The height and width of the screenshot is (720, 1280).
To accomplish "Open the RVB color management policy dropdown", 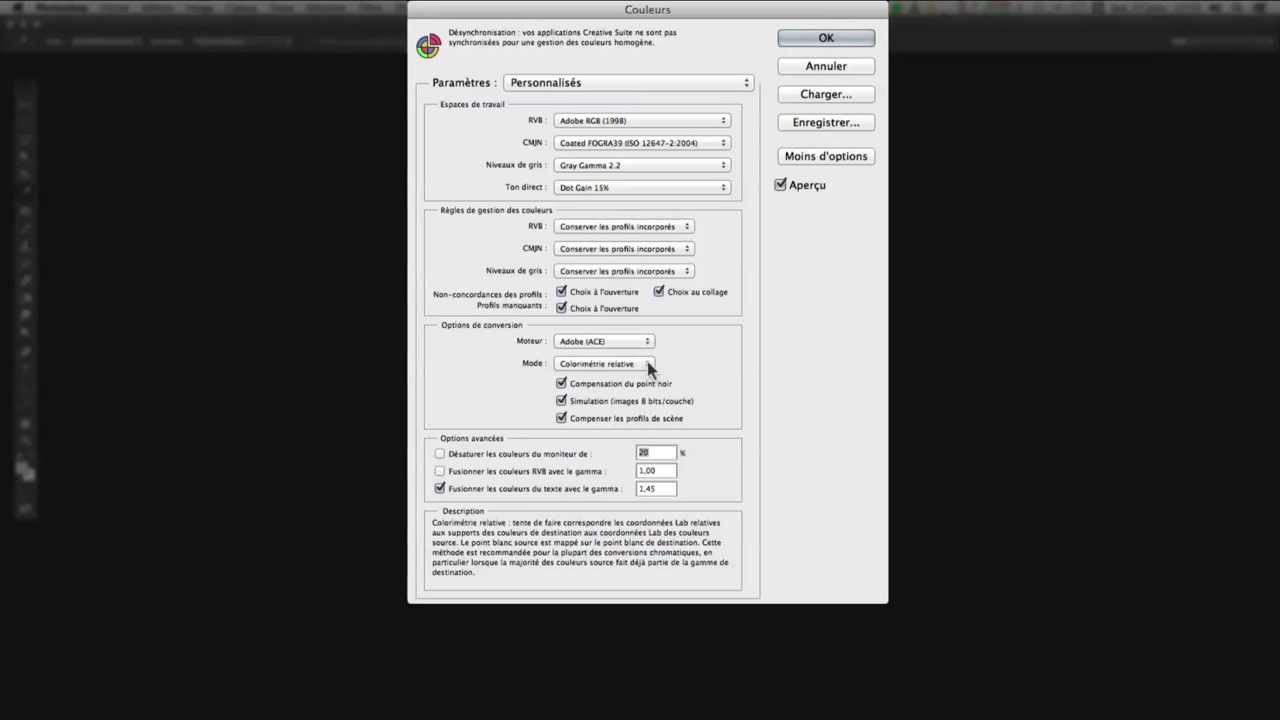I will (624, 227).
